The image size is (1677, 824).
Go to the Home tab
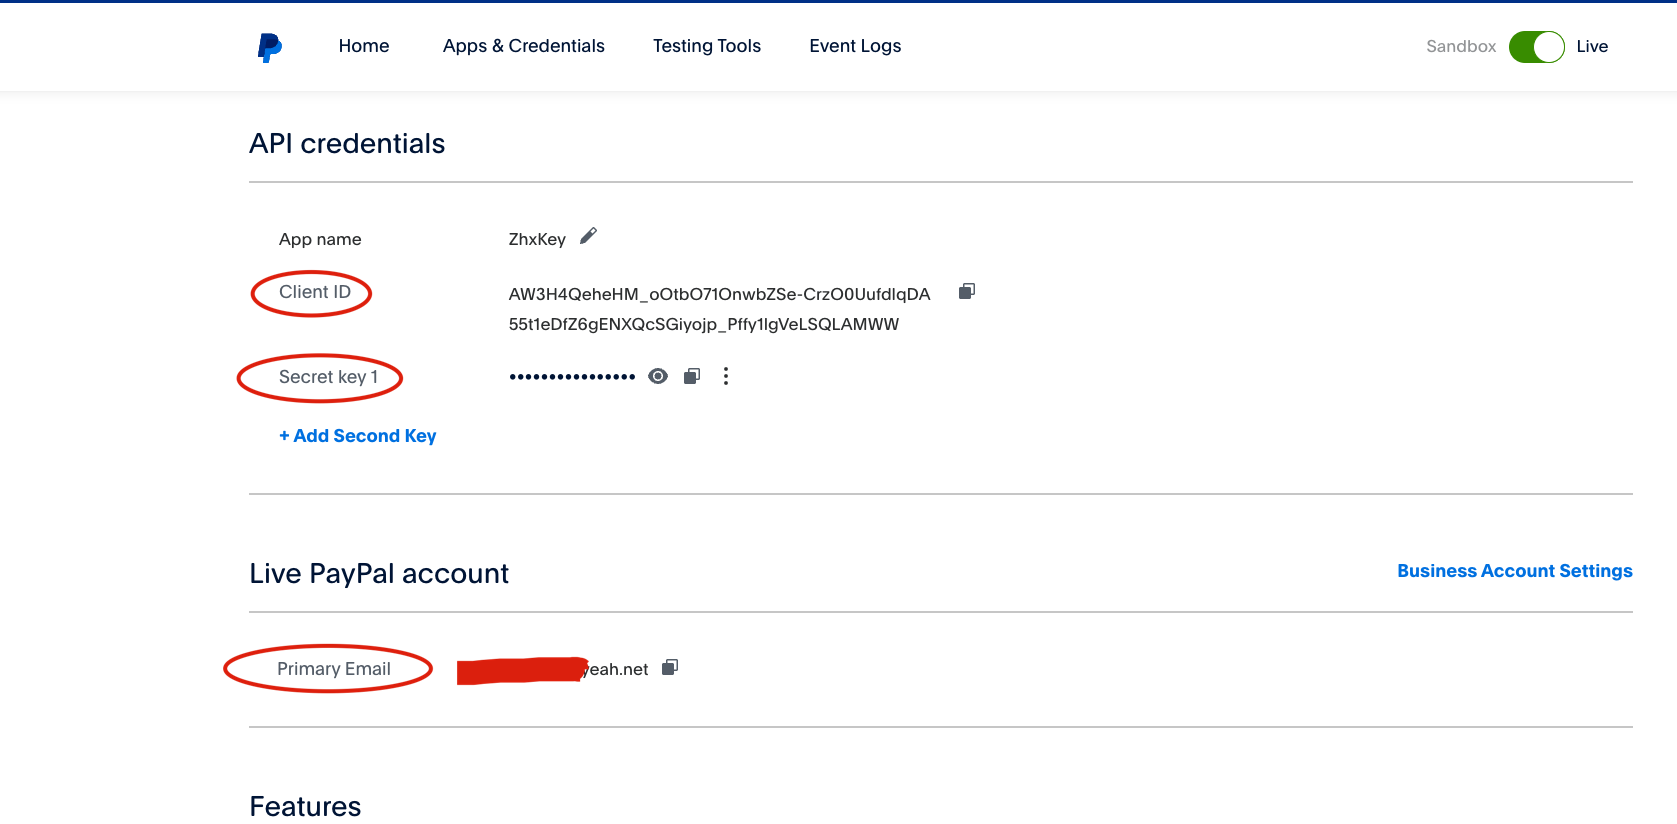point(364,46)
